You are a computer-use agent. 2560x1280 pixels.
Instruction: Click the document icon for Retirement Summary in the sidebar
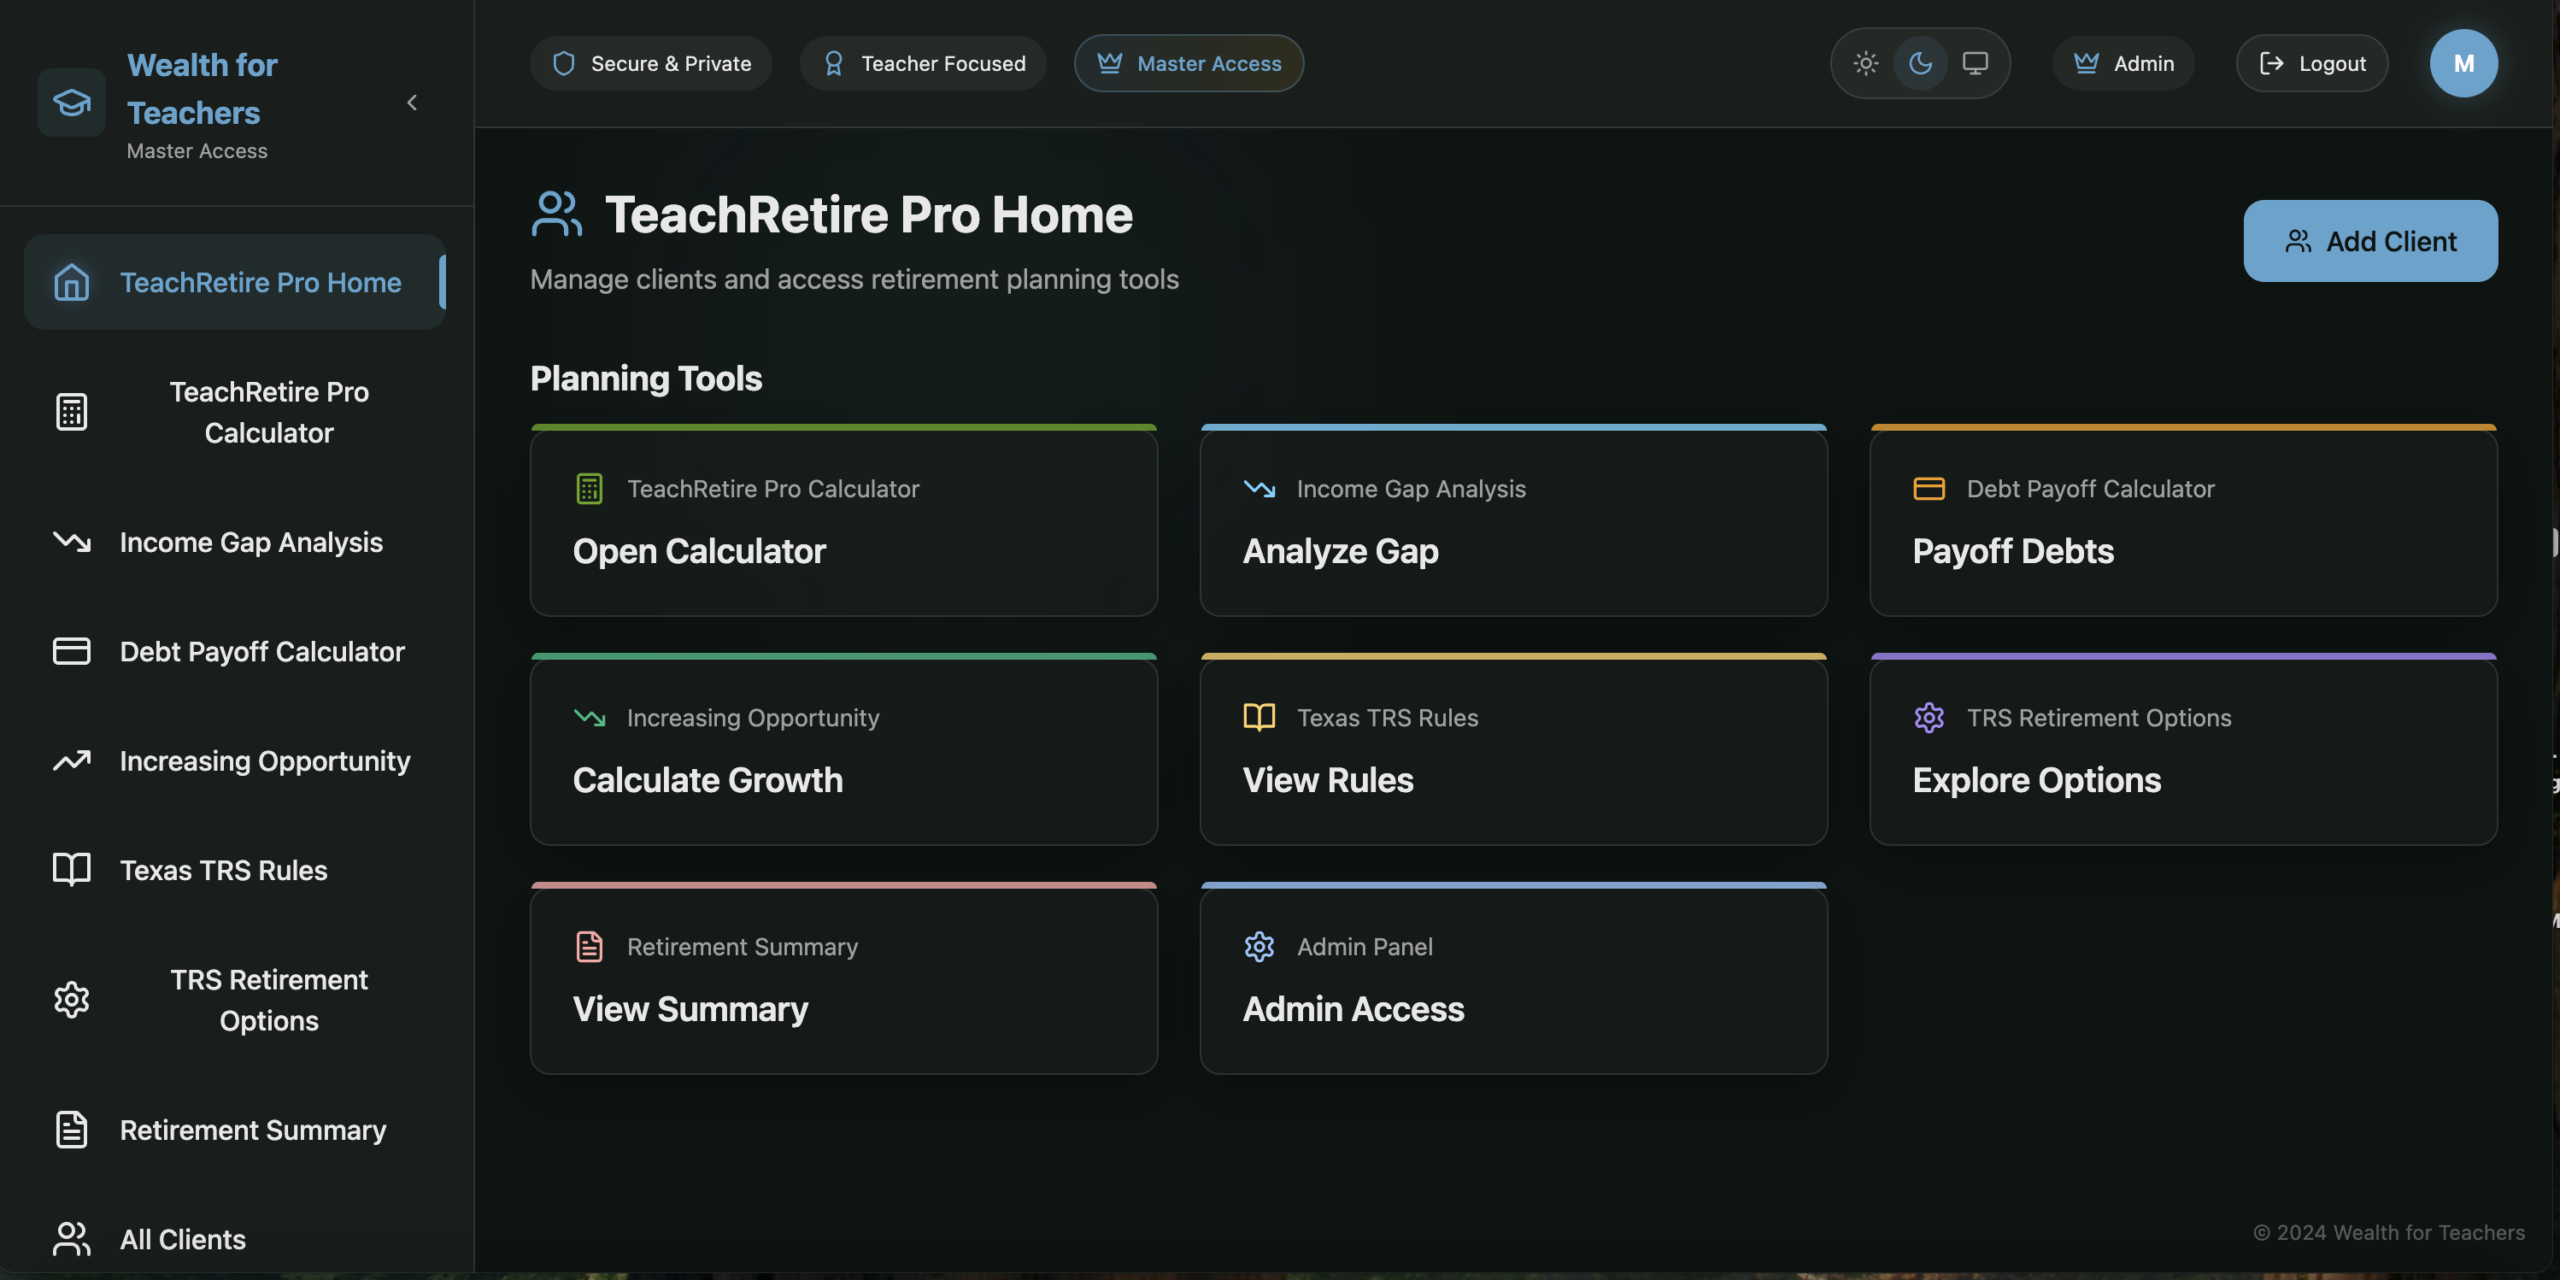71,1130
